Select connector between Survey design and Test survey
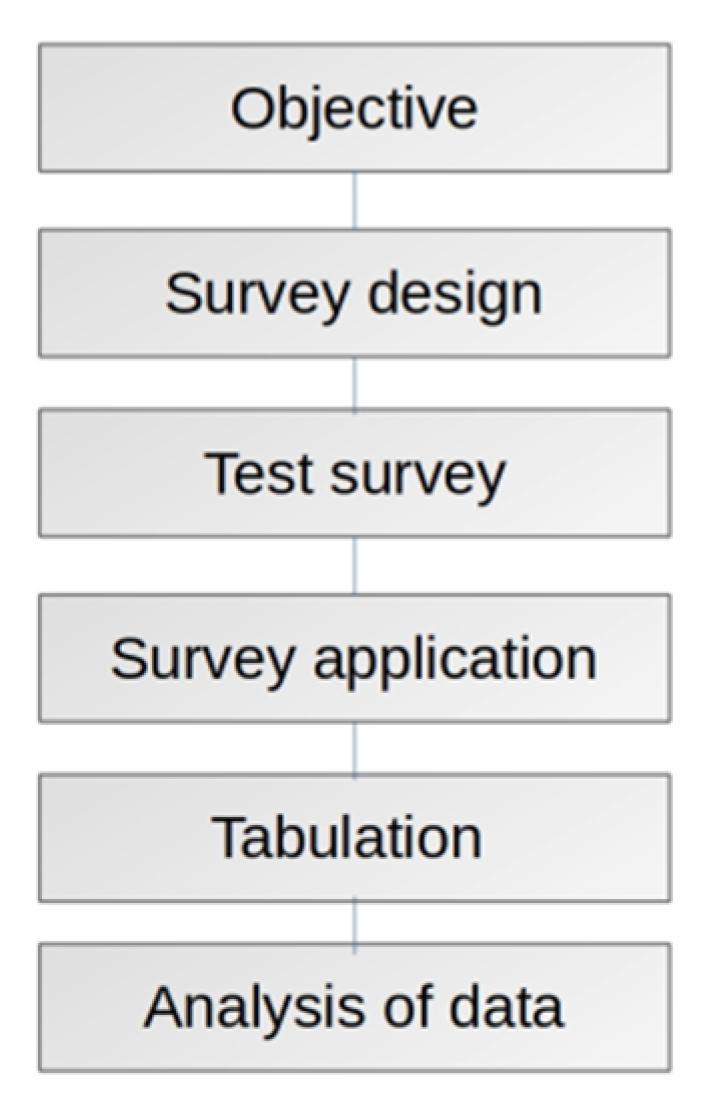 tap(354, 385)
